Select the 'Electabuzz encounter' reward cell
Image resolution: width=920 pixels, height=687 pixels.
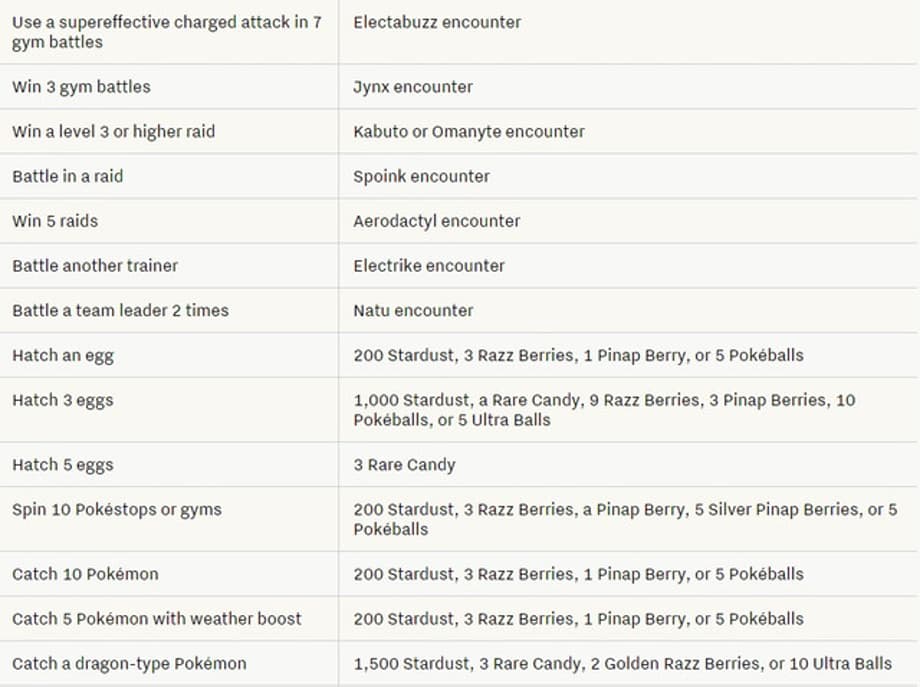coord(437,22)
